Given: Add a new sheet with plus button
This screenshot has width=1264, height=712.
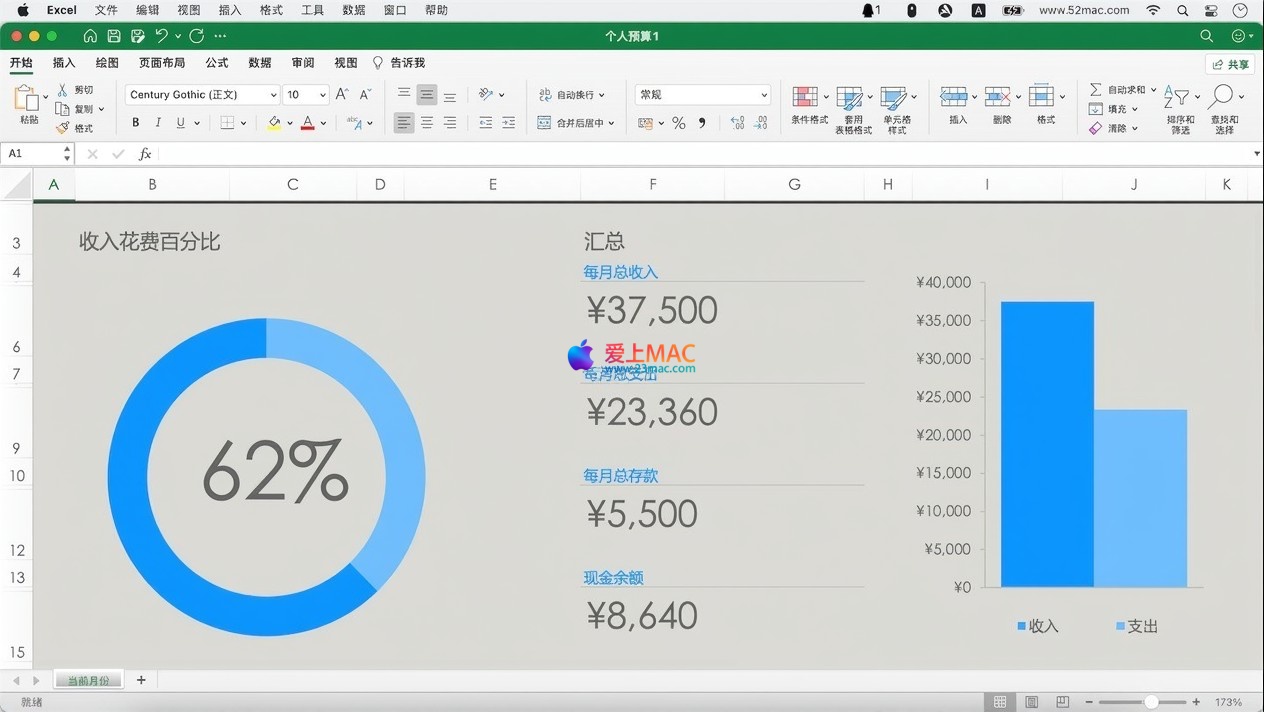Looking at the screenshot, I should point(141,680).
